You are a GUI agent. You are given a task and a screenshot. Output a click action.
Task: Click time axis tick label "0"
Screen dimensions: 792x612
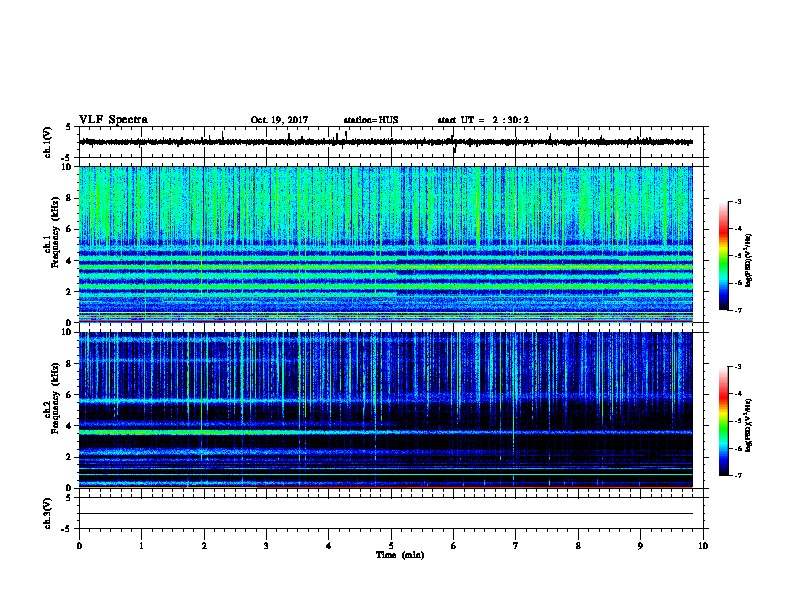[79, 545]
